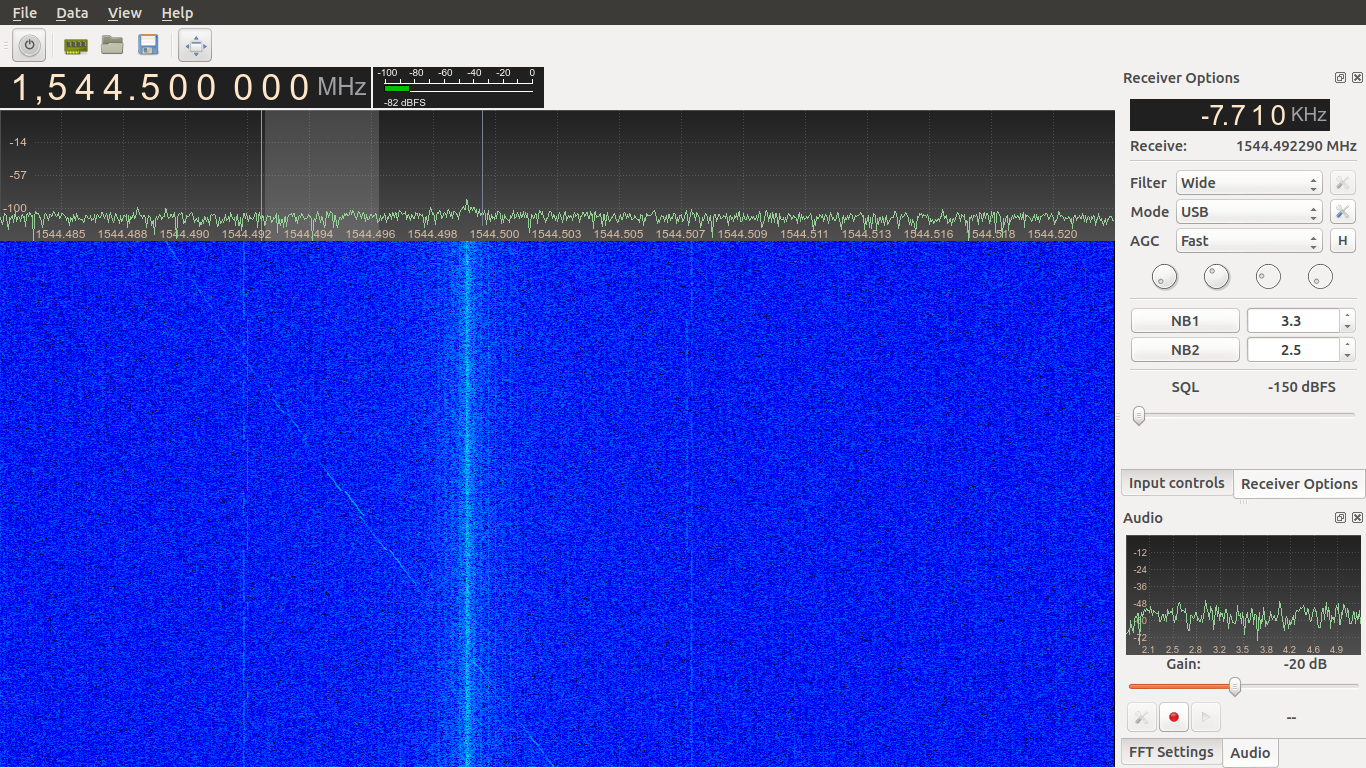Viewport: 1366px width, 768px height.
Task: Click the save settings floppy disk icon
Action: coord(148,44)
